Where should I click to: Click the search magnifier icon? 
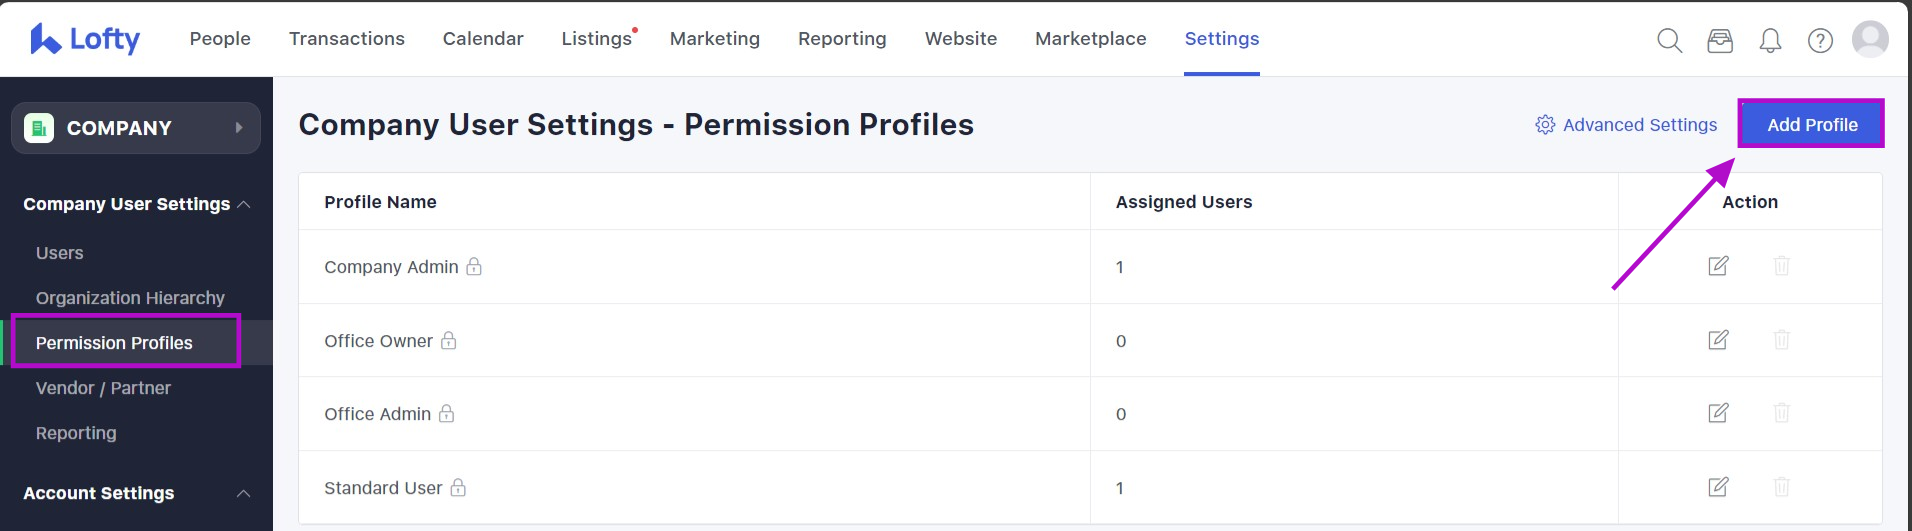[1669, 40]
